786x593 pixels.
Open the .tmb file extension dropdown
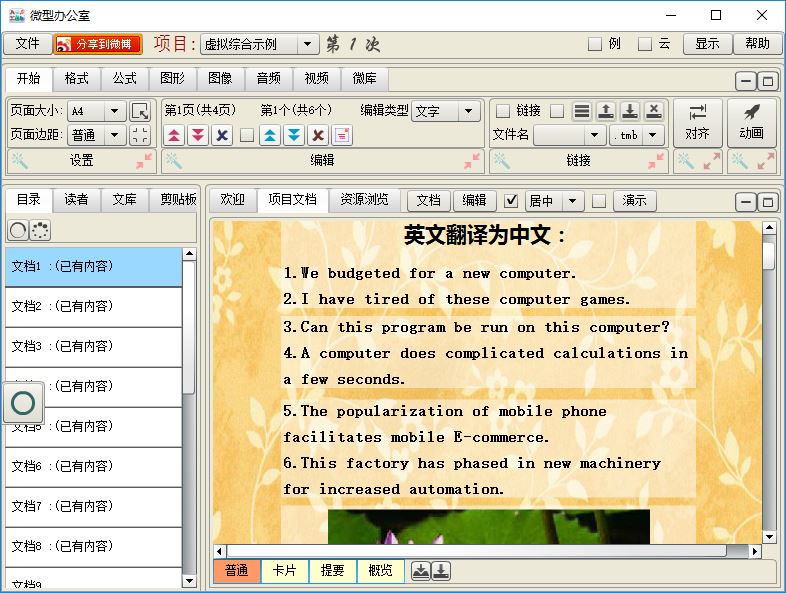(x=652, y=135)
